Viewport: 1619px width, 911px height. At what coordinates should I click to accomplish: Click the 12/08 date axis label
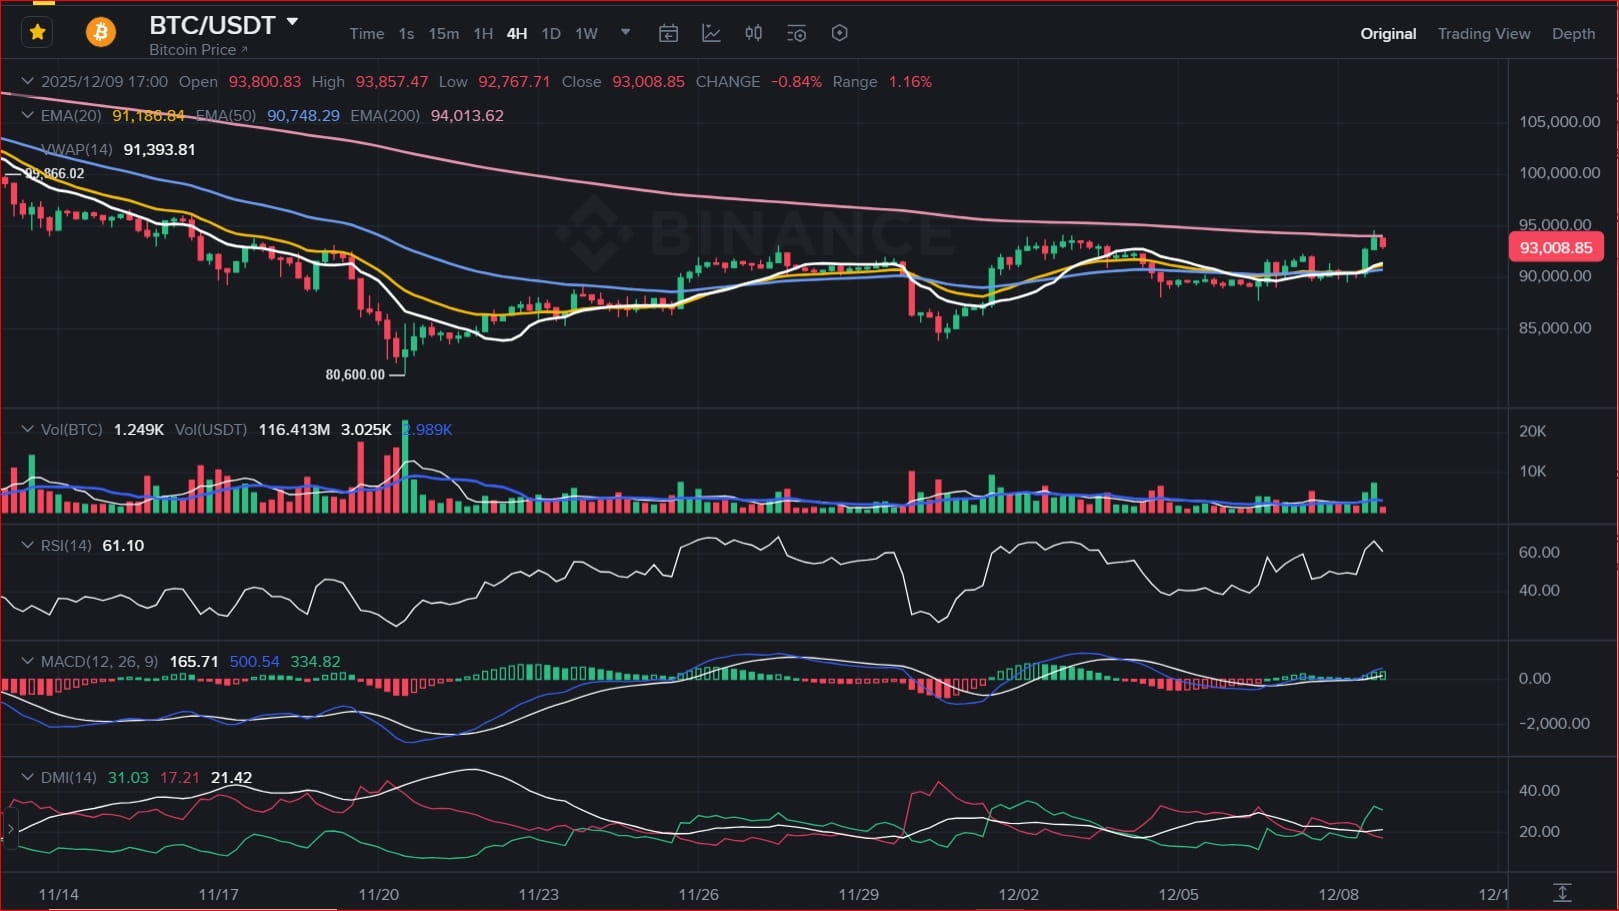pos(1339,894)
